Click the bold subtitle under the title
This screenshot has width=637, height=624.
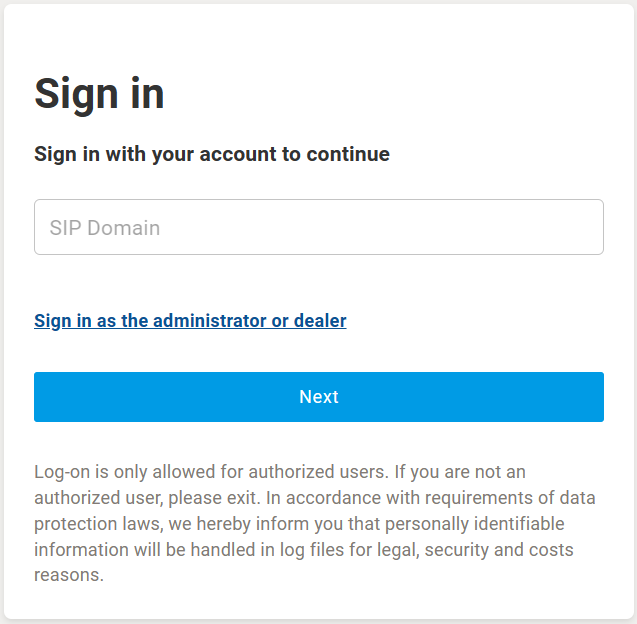coord(212,154)
